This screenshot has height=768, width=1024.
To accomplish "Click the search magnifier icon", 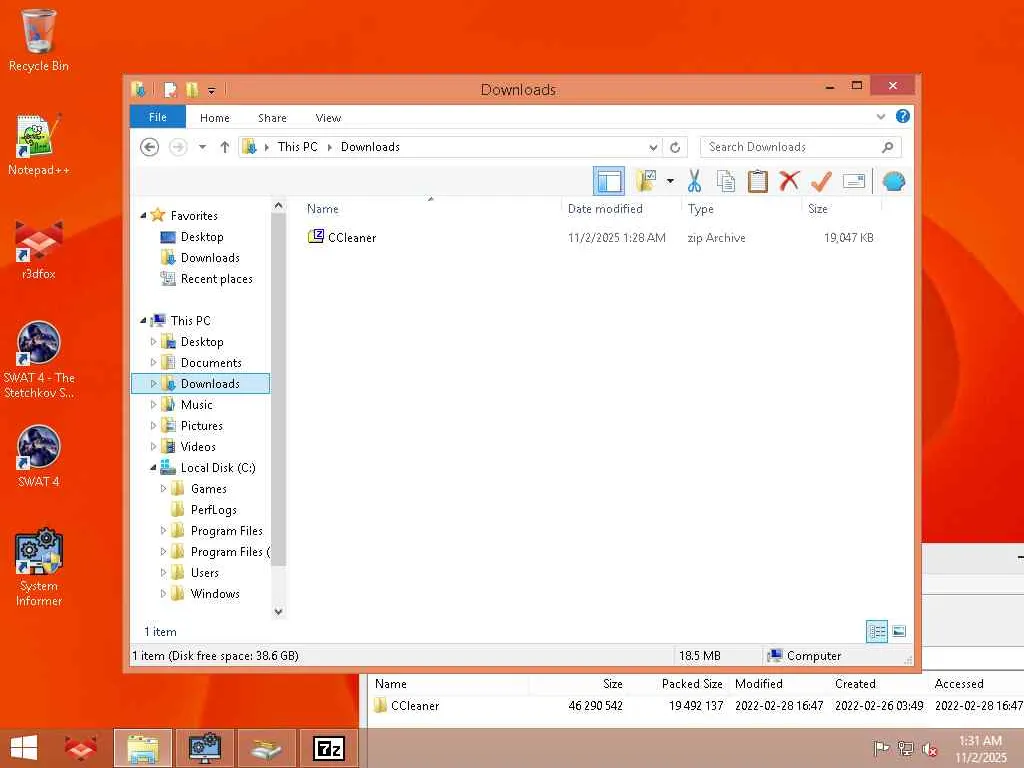I will [888, 147].
